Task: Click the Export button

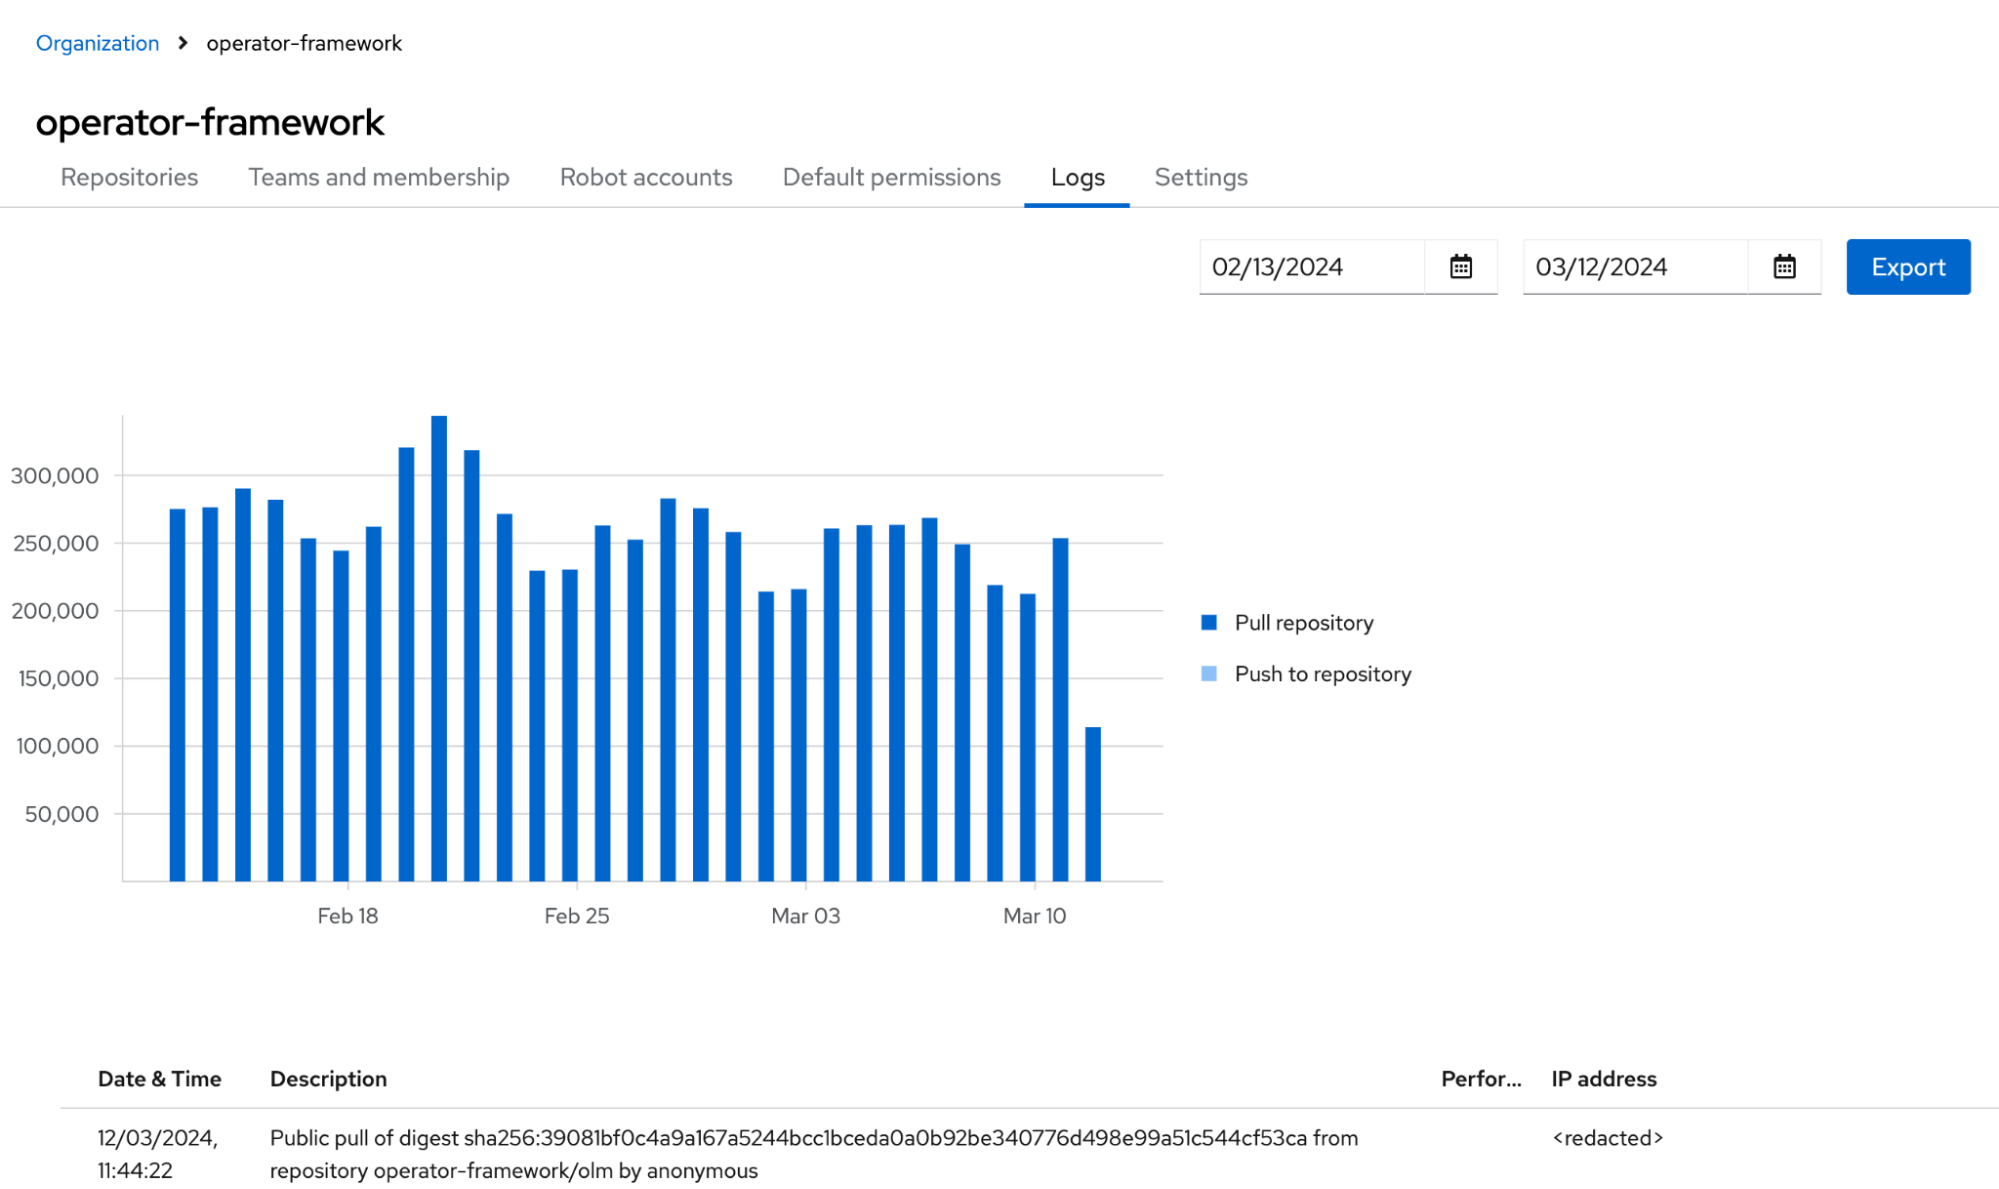Action: click(1907, 267)
